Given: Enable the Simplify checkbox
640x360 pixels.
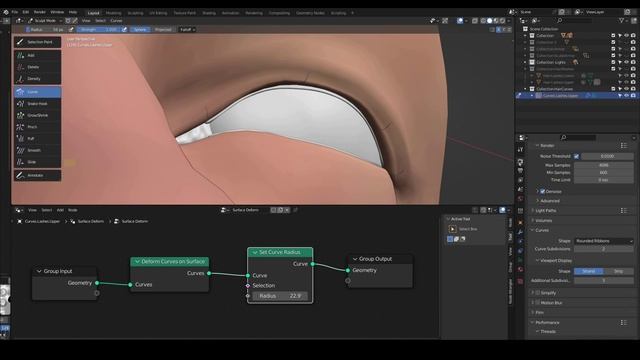Looking at the screenshot, I should pyautogui.click(x=538, y=293).
